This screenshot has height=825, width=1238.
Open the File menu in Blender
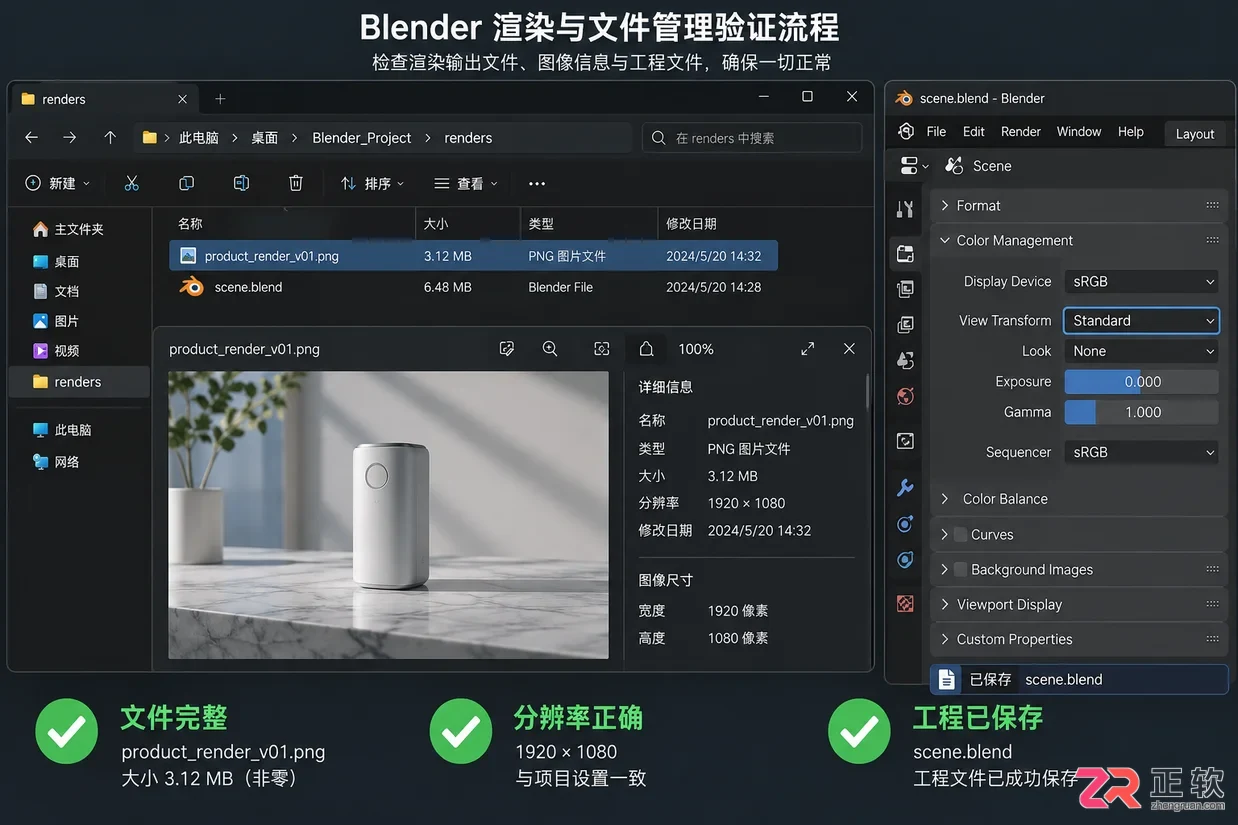point(936,132)
